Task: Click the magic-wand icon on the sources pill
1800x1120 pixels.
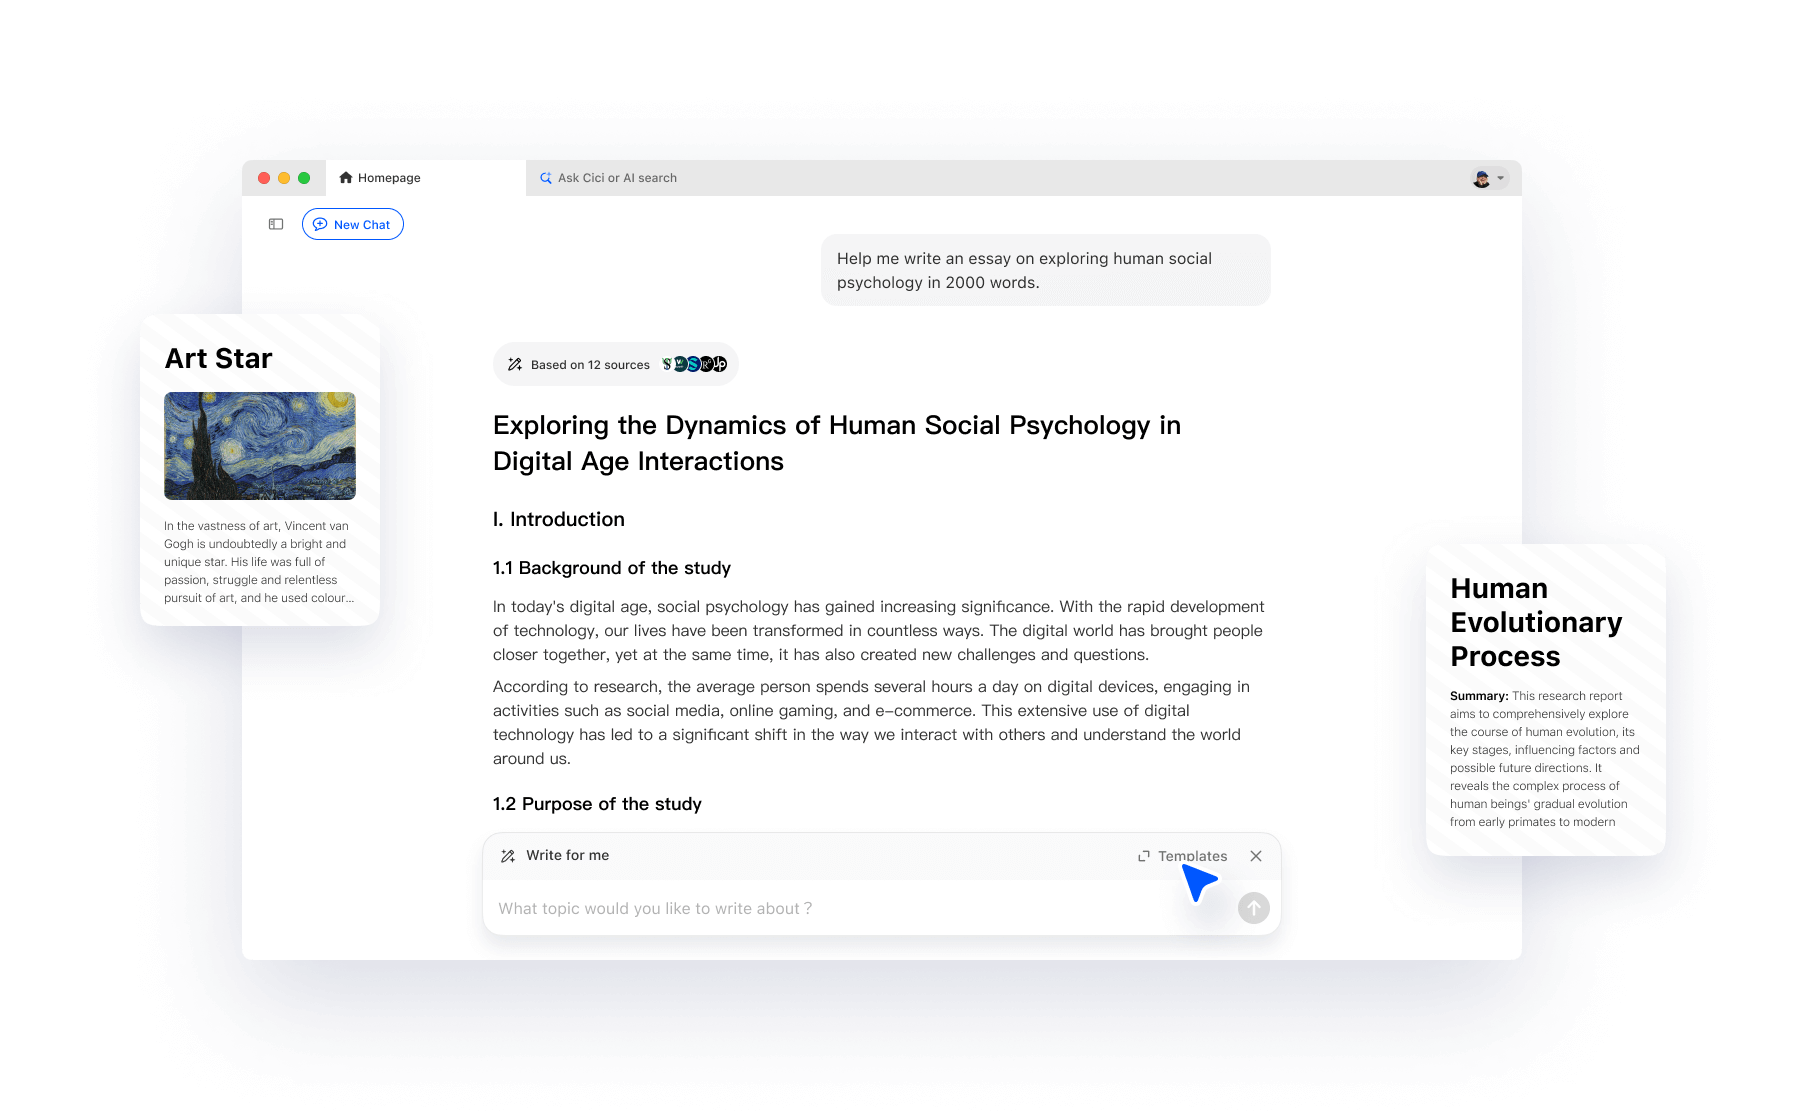Action: [515, 364]
